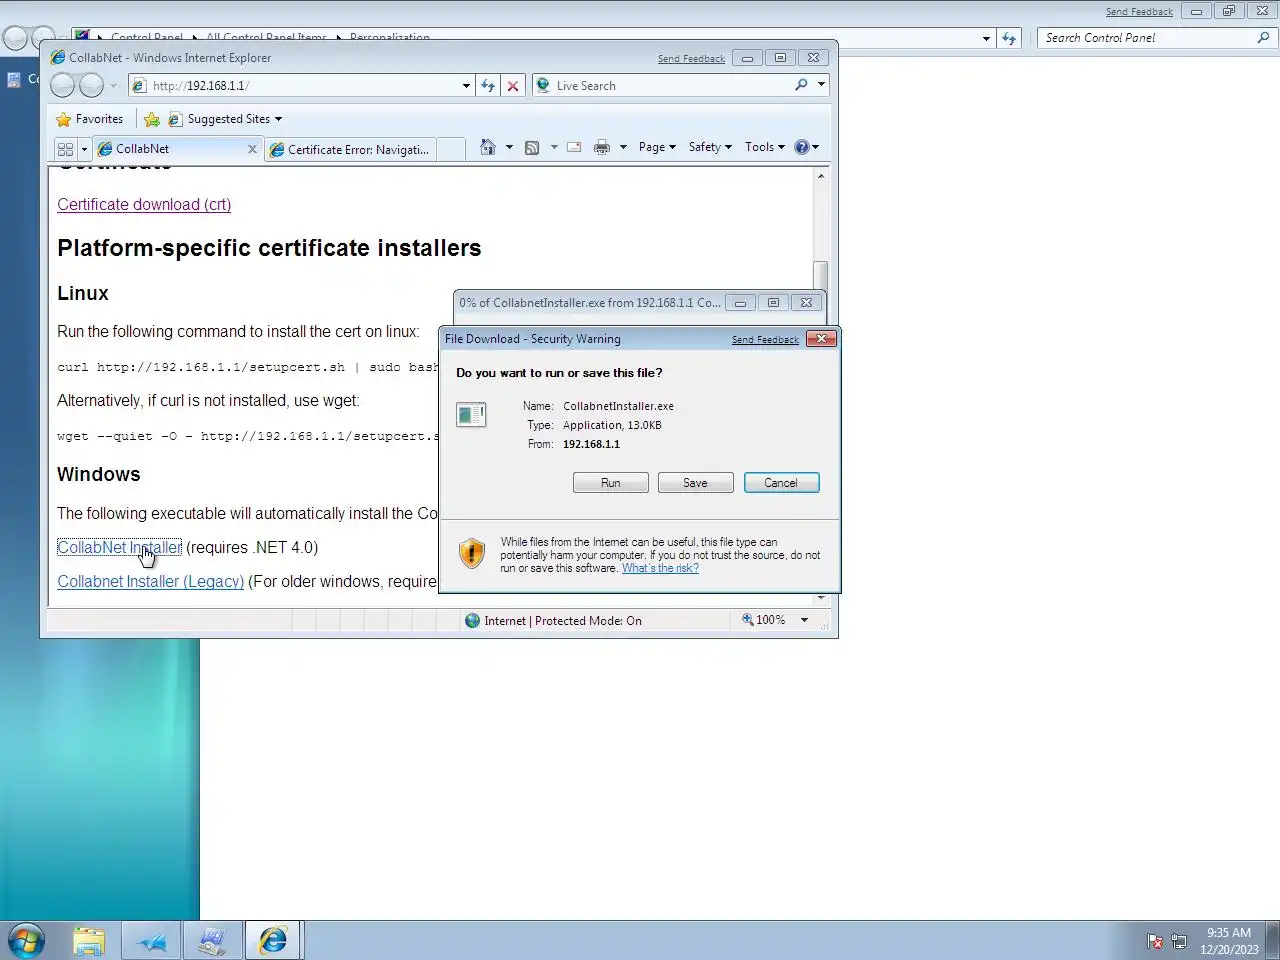Expand the address bar history dropdown
1280x960 pixels.
[x=466, y=86]
